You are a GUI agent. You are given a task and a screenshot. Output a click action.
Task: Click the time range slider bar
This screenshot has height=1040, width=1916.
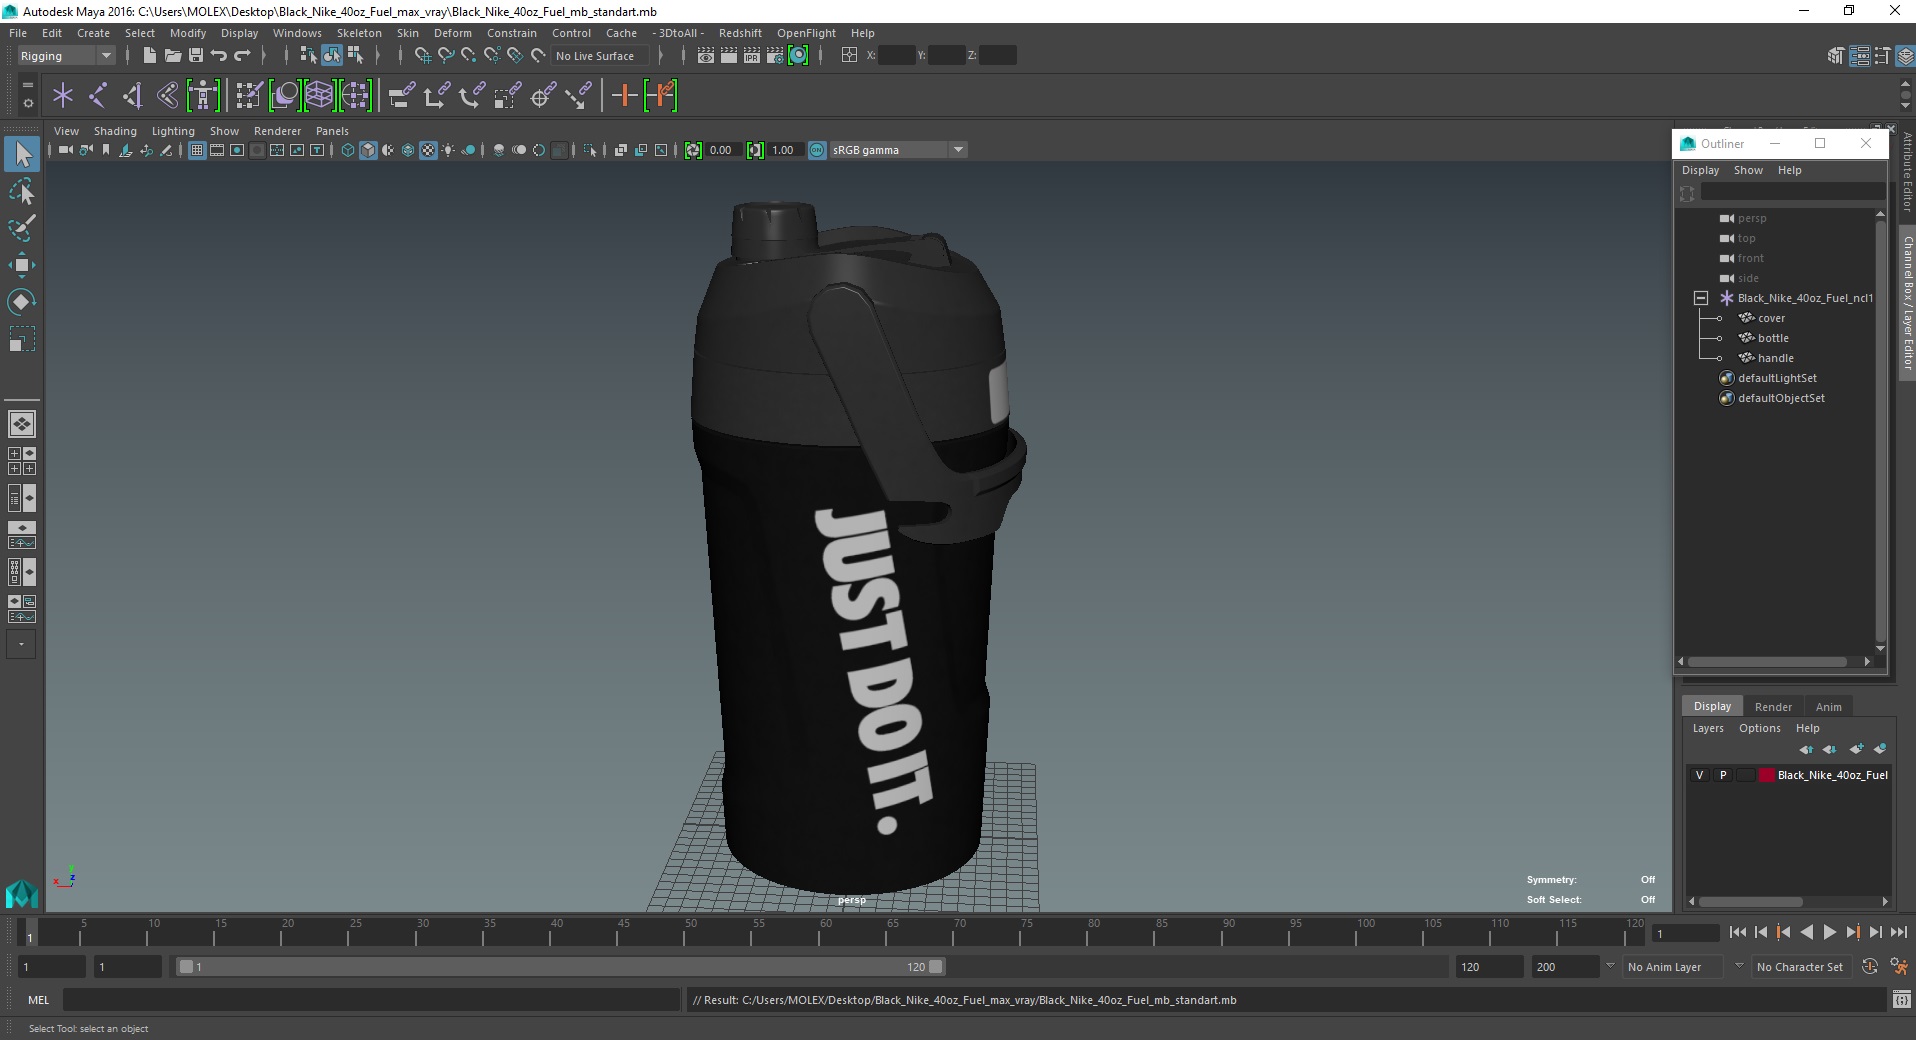coord(560,967)
